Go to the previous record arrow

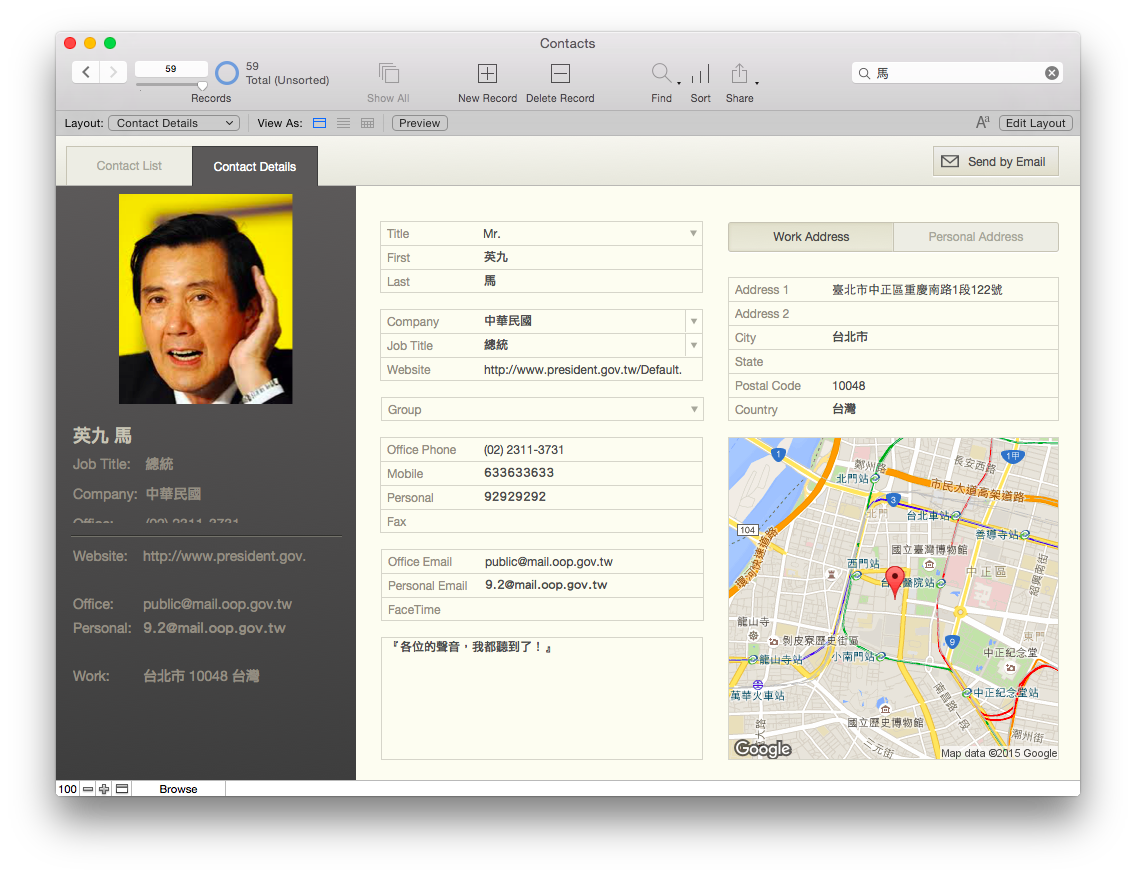click(86, 72)
